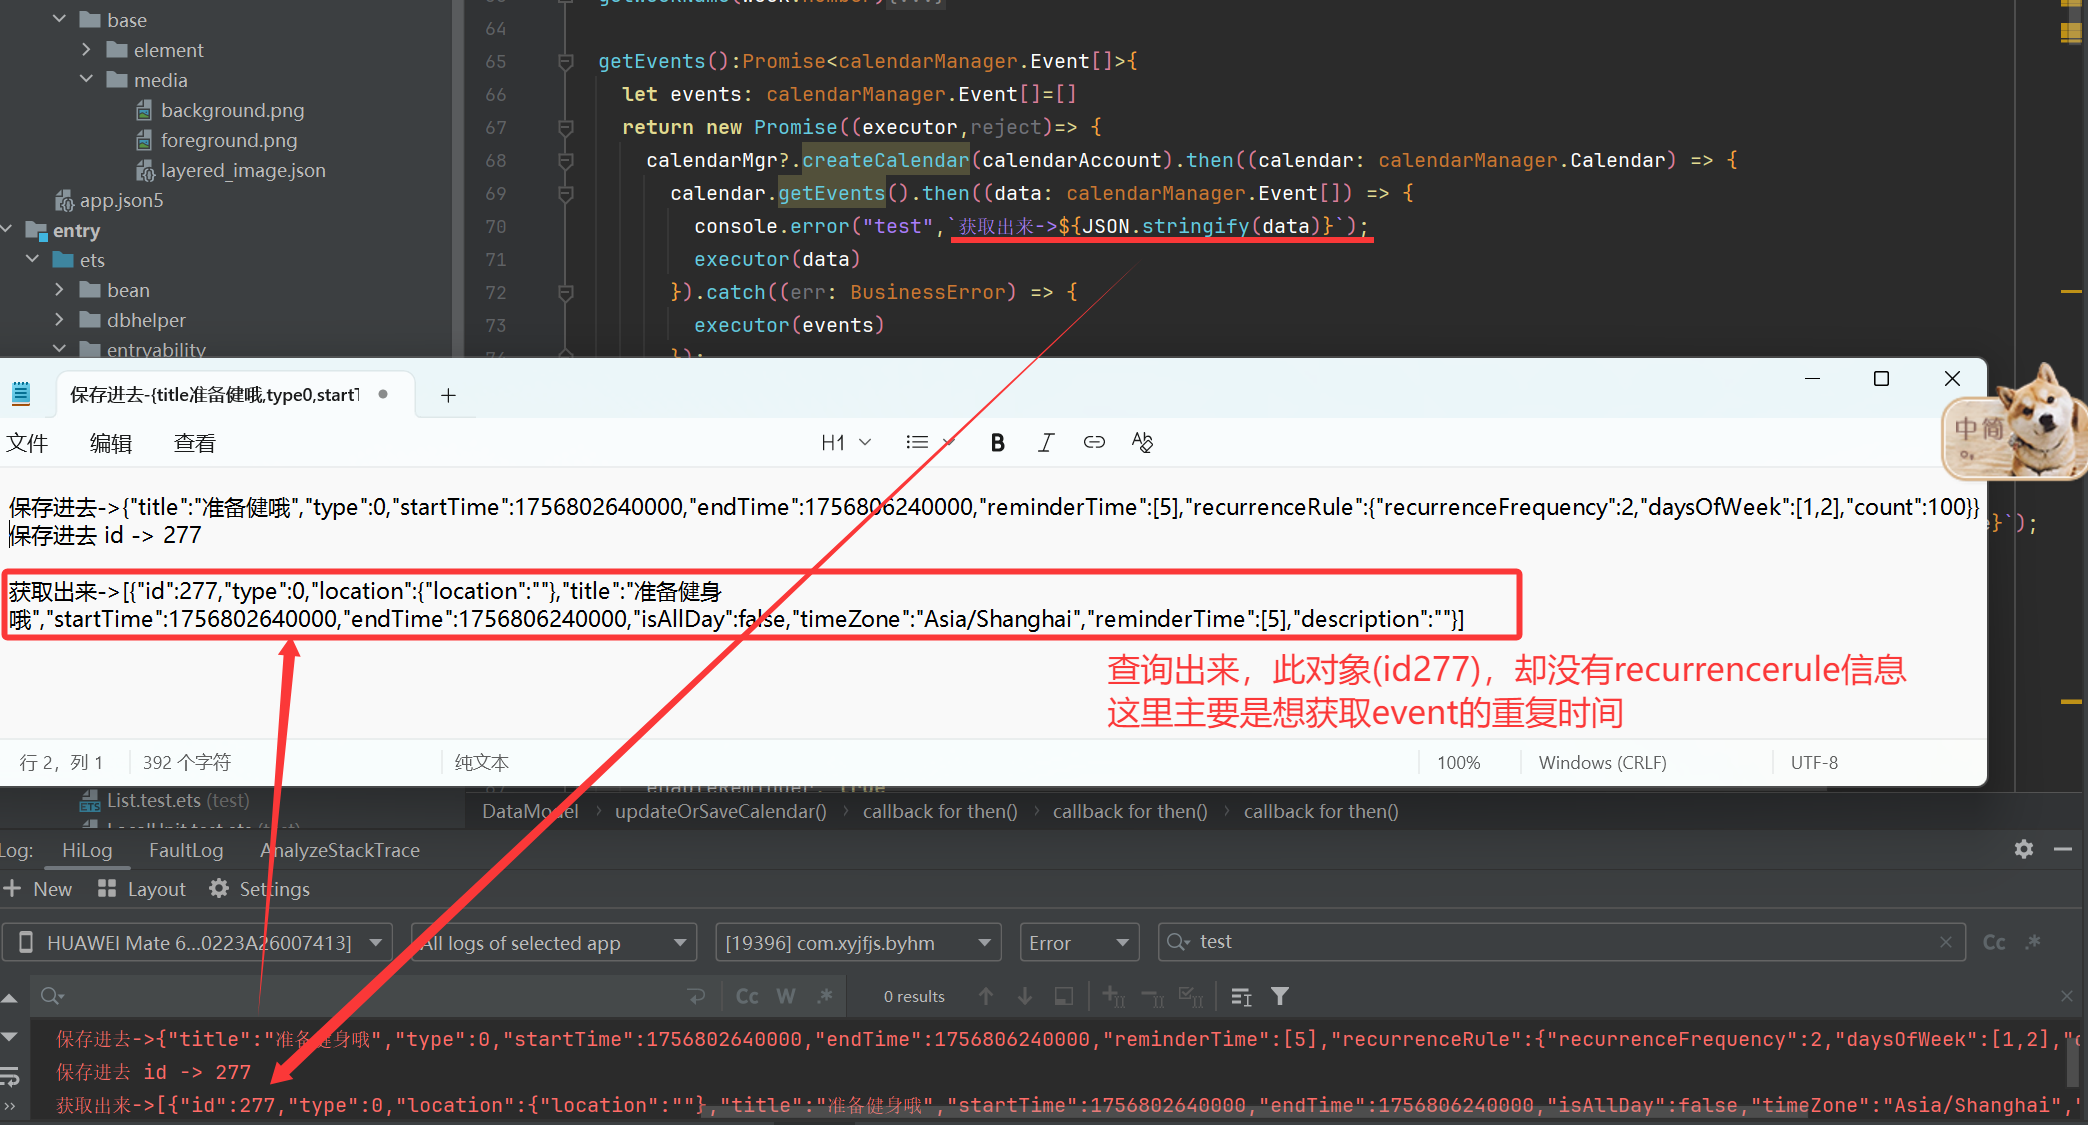The image size is (2088, 1125).
Task: Click Windows (CRLF) in the notepad status bar
Action: point(1602,762)
